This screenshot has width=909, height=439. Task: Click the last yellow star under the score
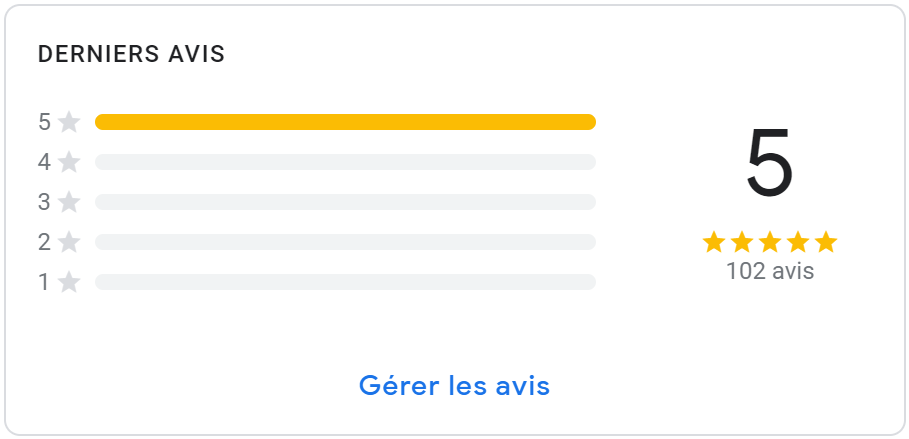point(826,242)
